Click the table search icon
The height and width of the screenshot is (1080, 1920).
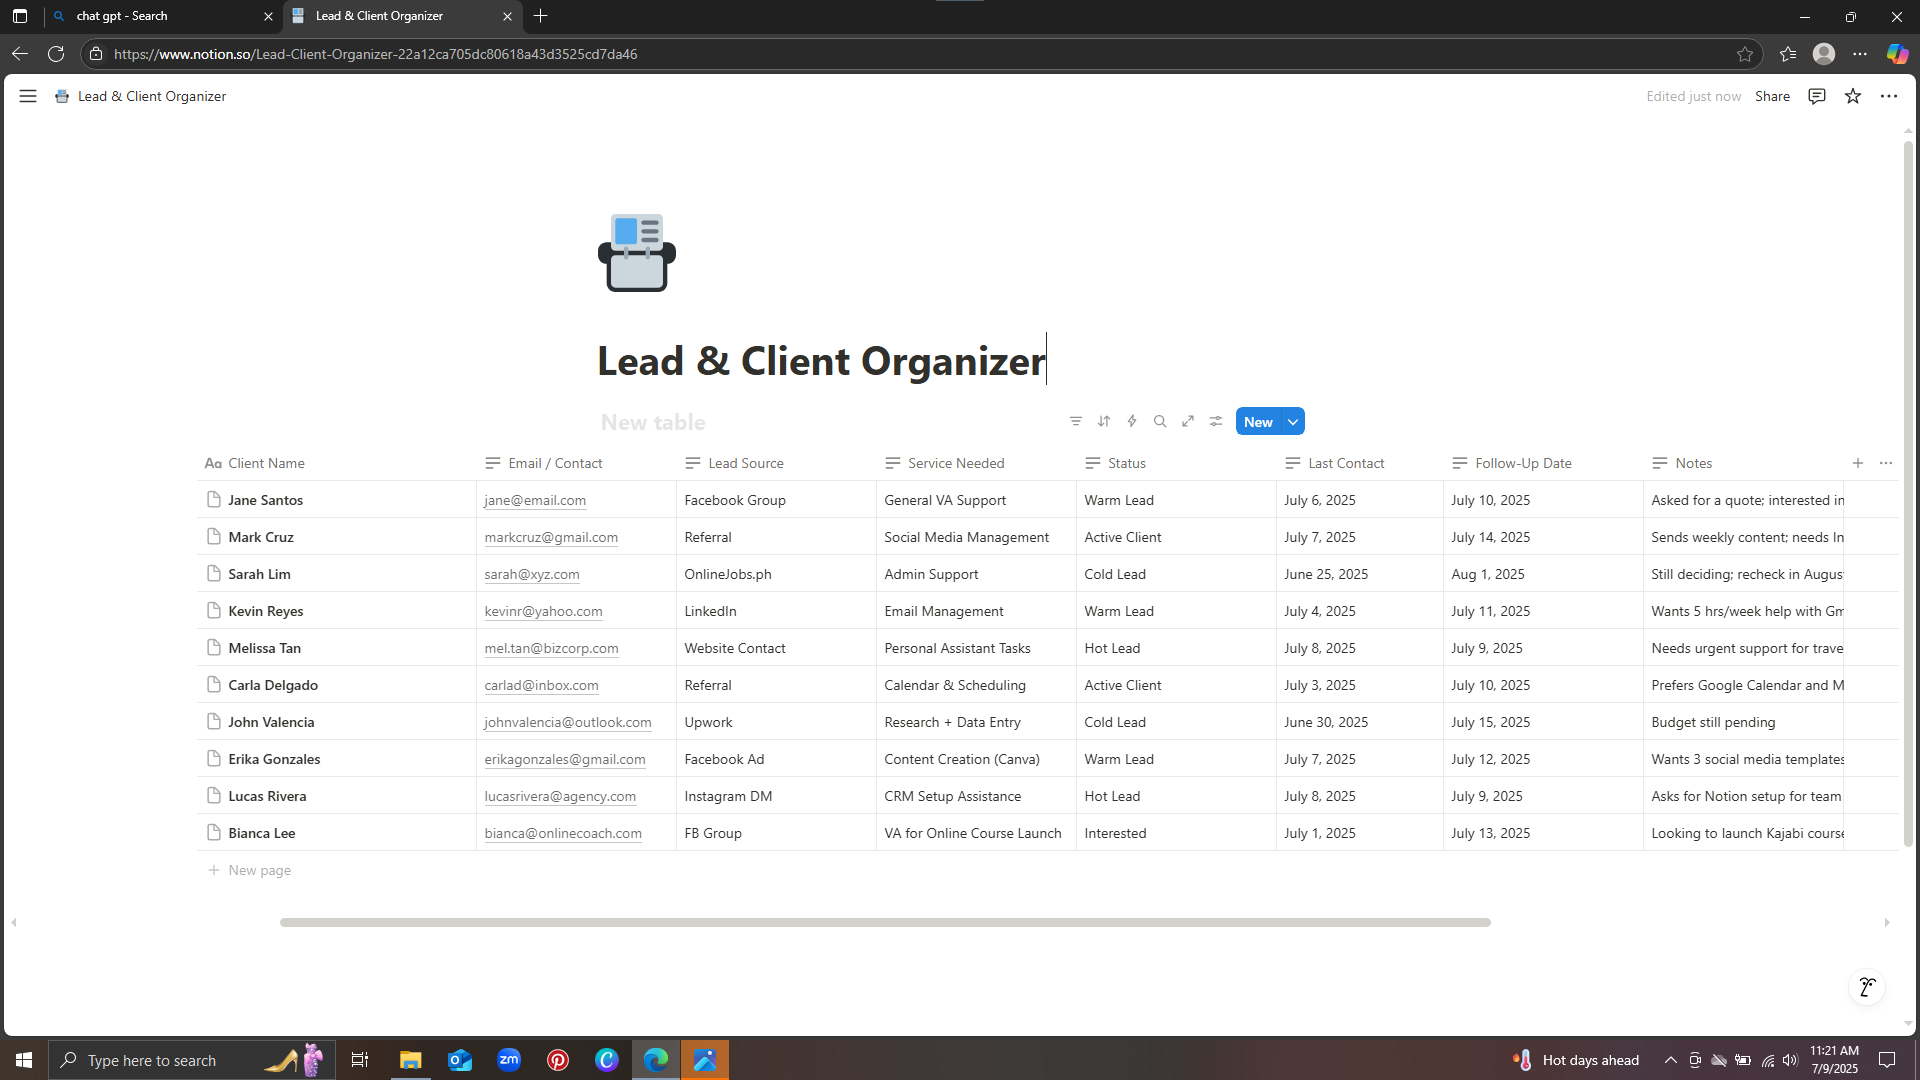point(1159,421)
